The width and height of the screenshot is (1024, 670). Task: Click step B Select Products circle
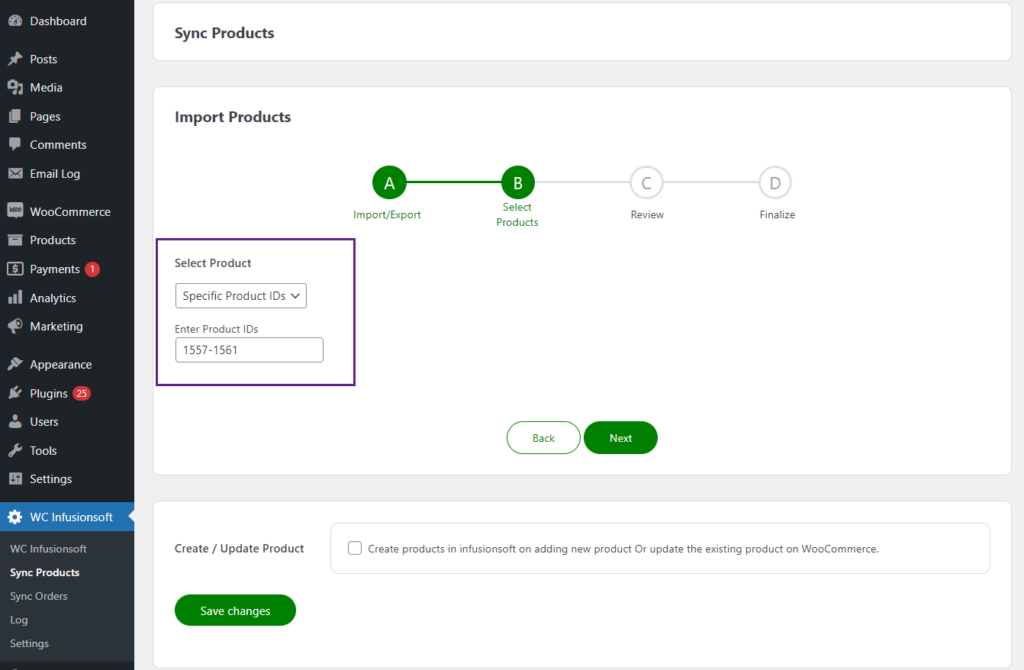(518, 183)
